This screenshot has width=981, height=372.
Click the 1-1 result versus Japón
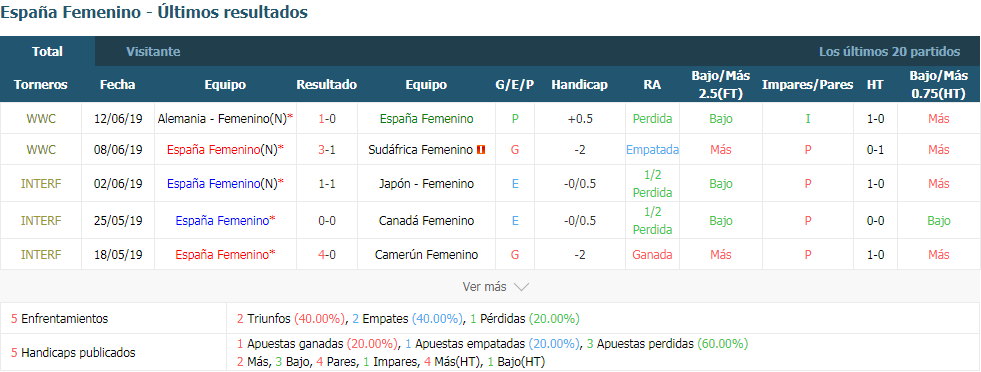pos(327,184)
